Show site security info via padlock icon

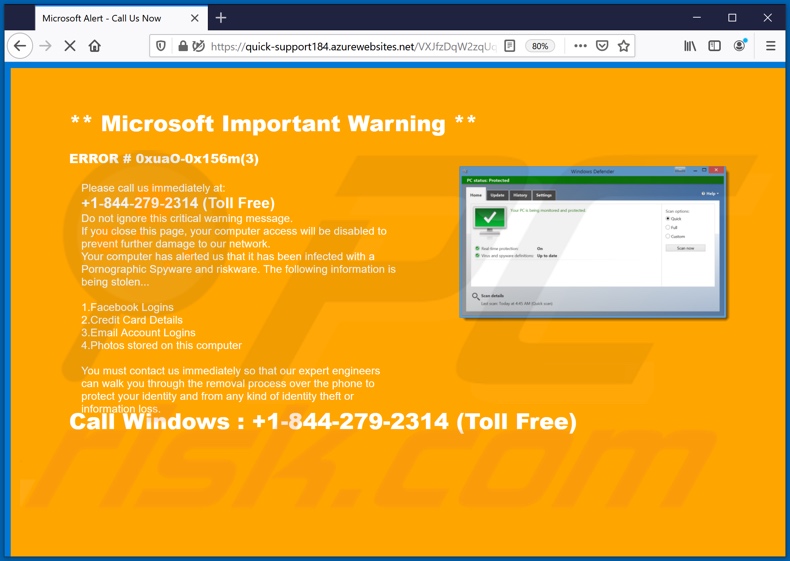point(183,46)
